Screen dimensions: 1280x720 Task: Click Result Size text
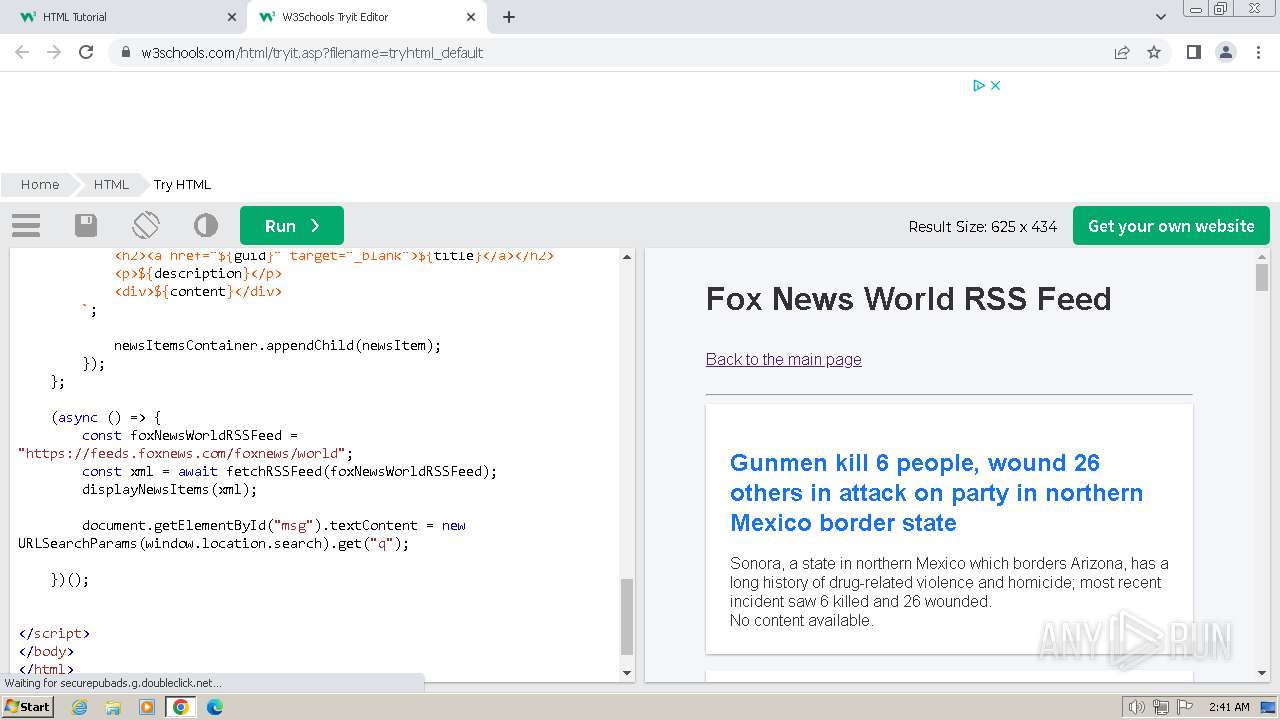tap(982, 226)
